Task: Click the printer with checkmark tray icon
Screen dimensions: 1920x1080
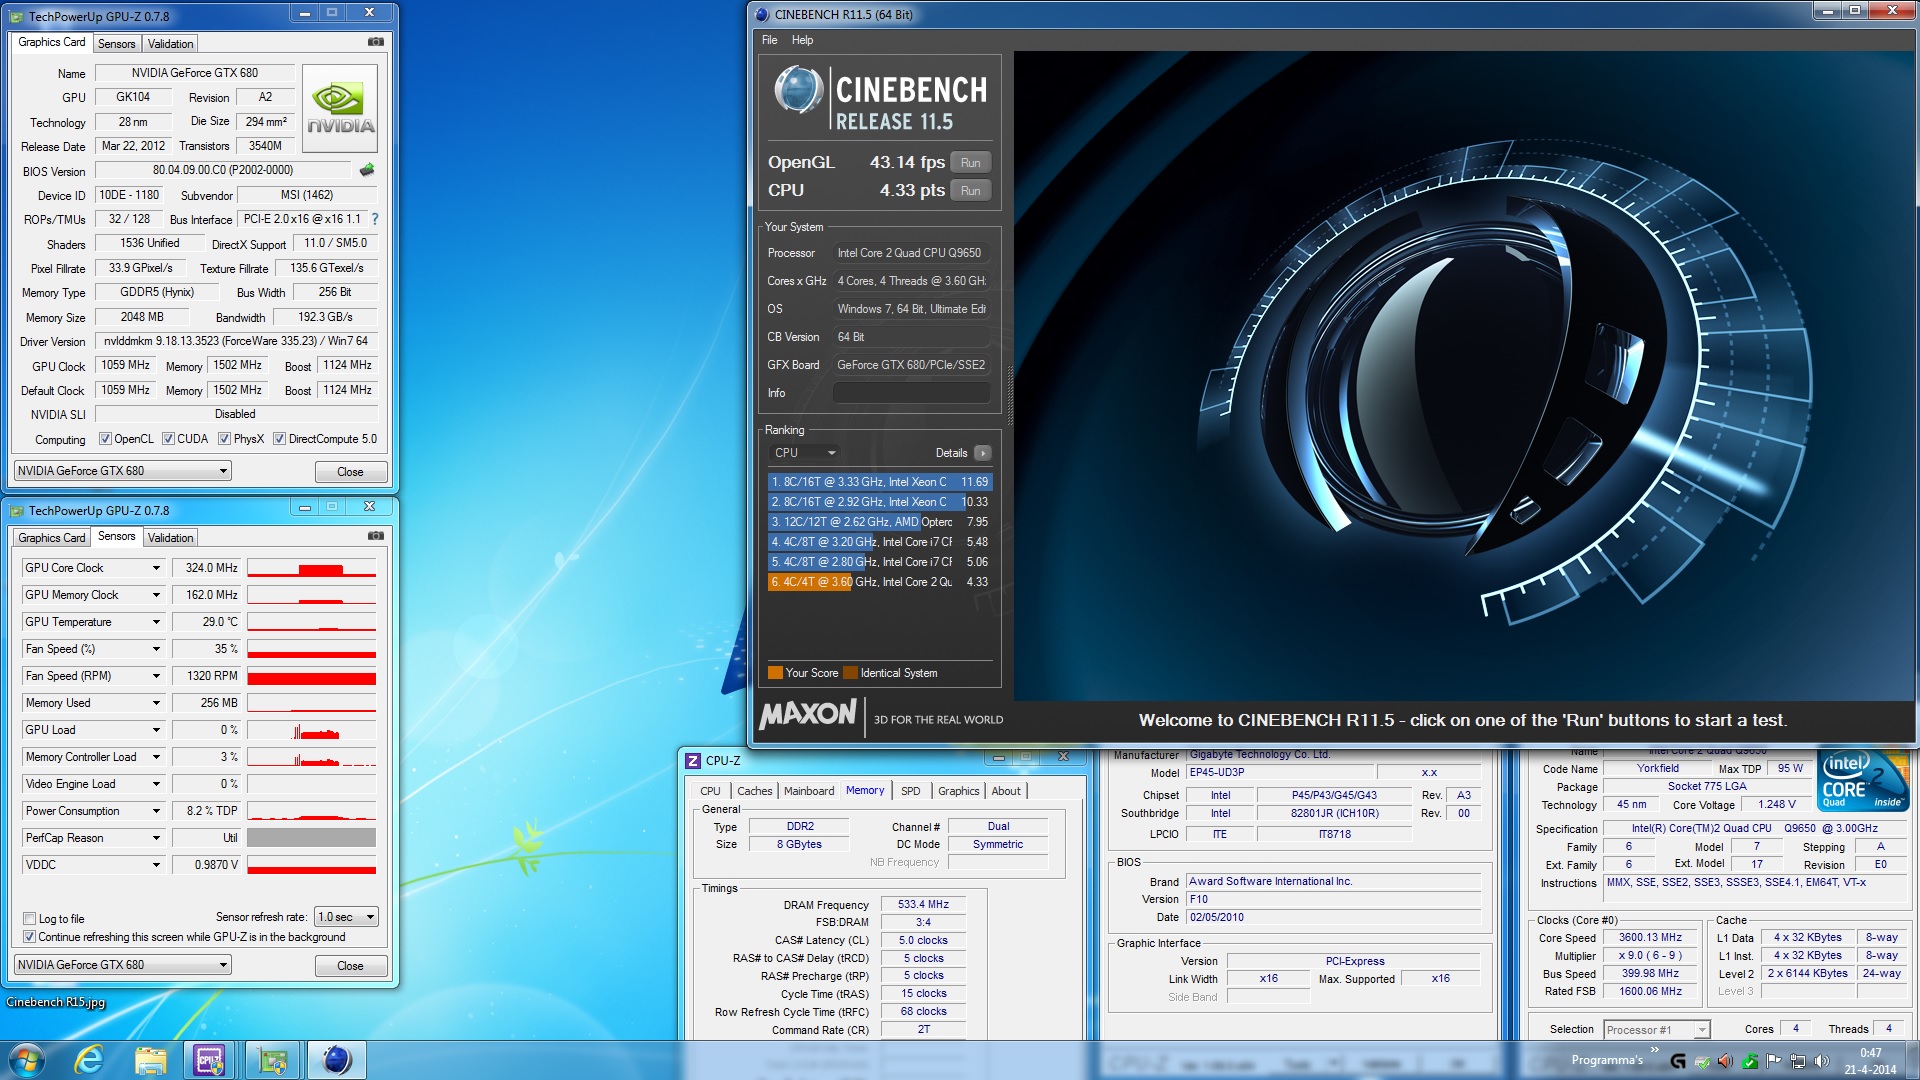Action: pos(1702,1061)
